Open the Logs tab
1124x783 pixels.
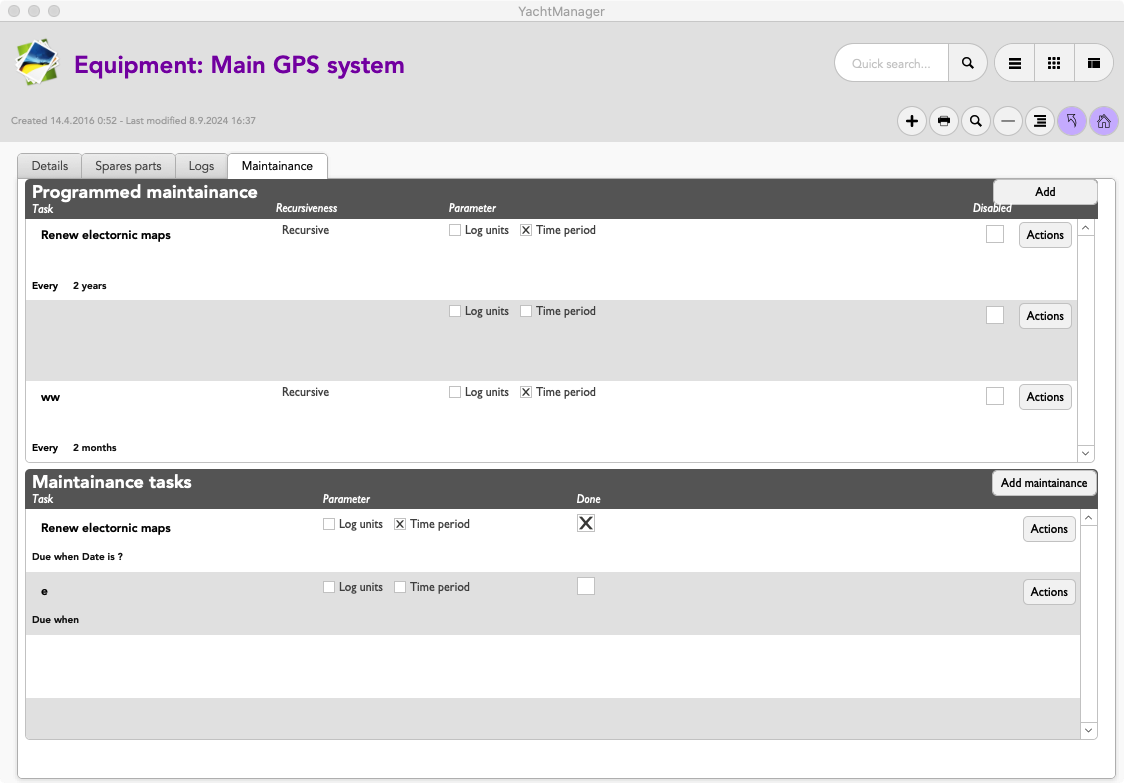(x=201, y=166)
